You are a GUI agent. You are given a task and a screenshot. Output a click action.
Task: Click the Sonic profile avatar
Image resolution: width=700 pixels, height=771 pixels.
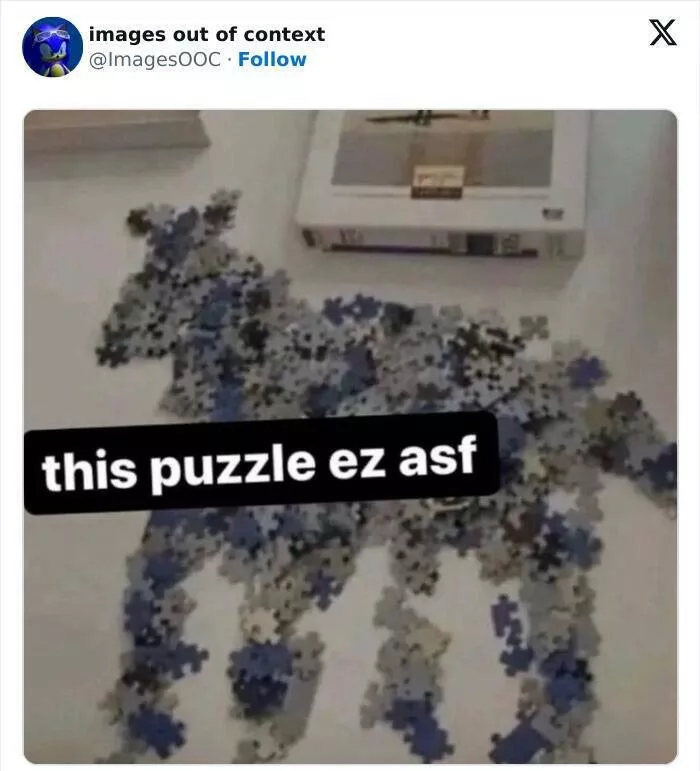(x=53, y=47)
